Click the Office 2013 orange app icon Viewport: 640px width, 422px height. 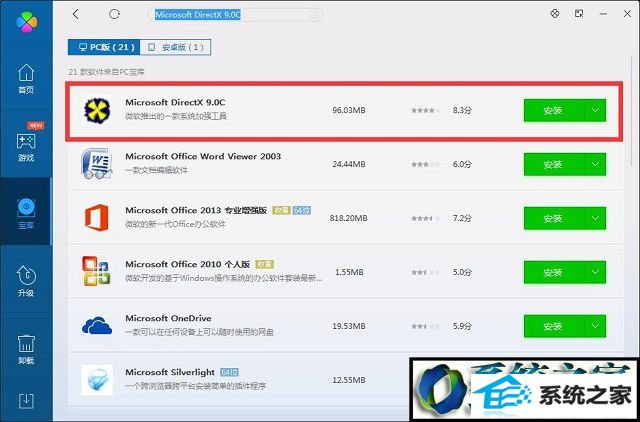(x=97, y=218)
